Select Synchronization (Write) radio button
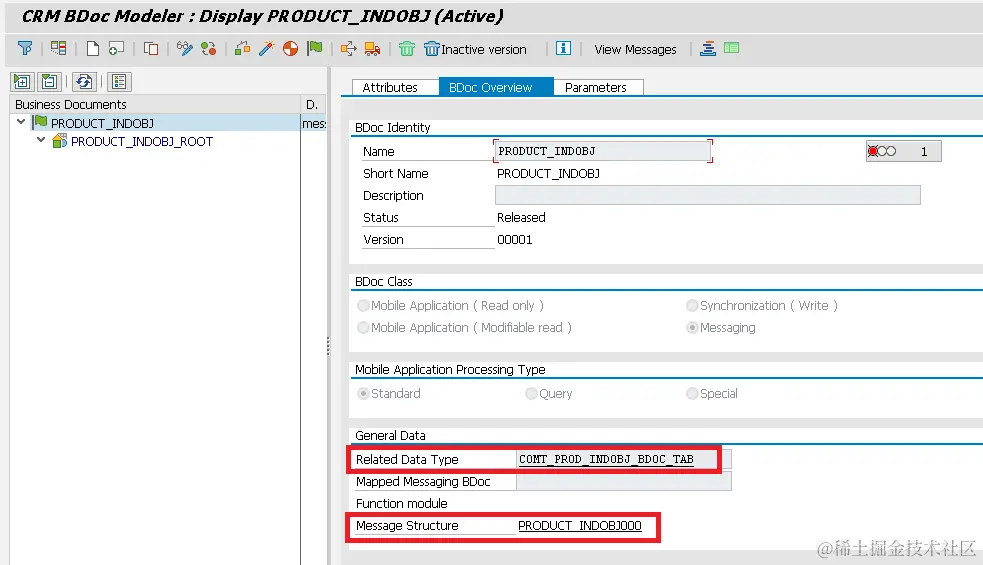Image resolution: width=983 pixels, height=565 pixels. (x=692, y=305)
